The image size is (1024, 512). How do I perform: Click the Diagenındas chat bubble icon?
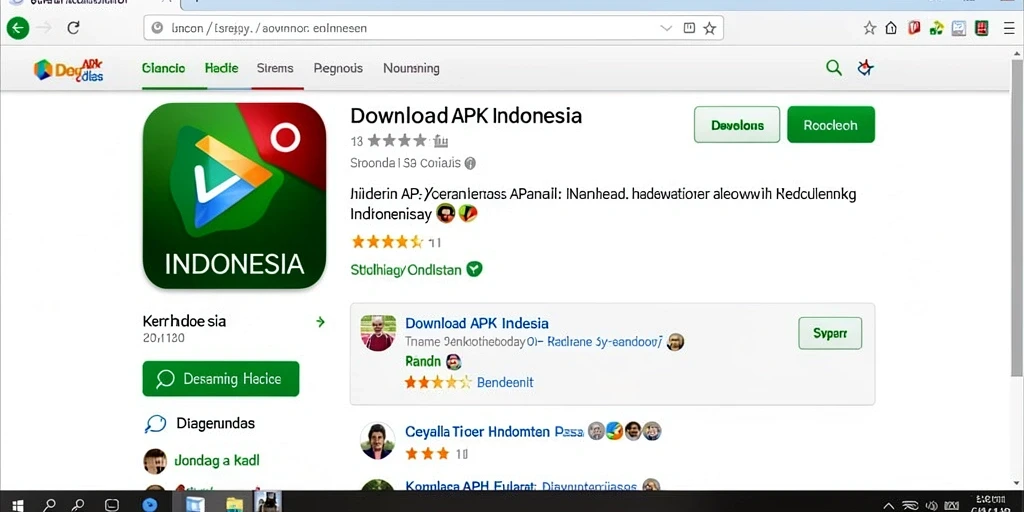point(155,423)
